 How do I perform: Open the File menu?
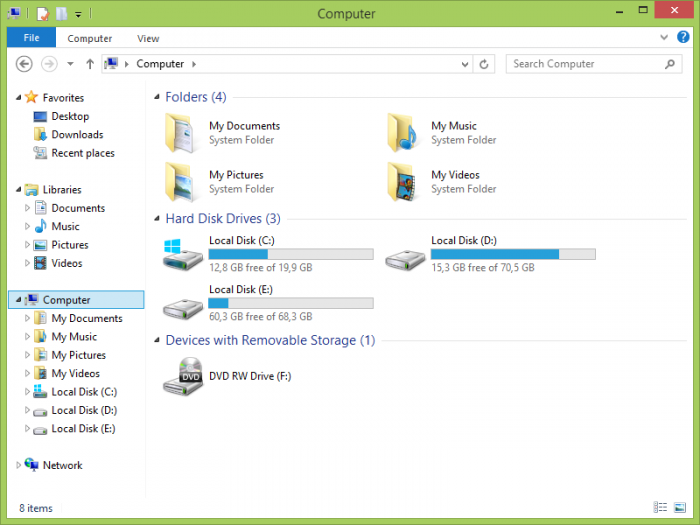pyautogui.click(x=31, y=38)
